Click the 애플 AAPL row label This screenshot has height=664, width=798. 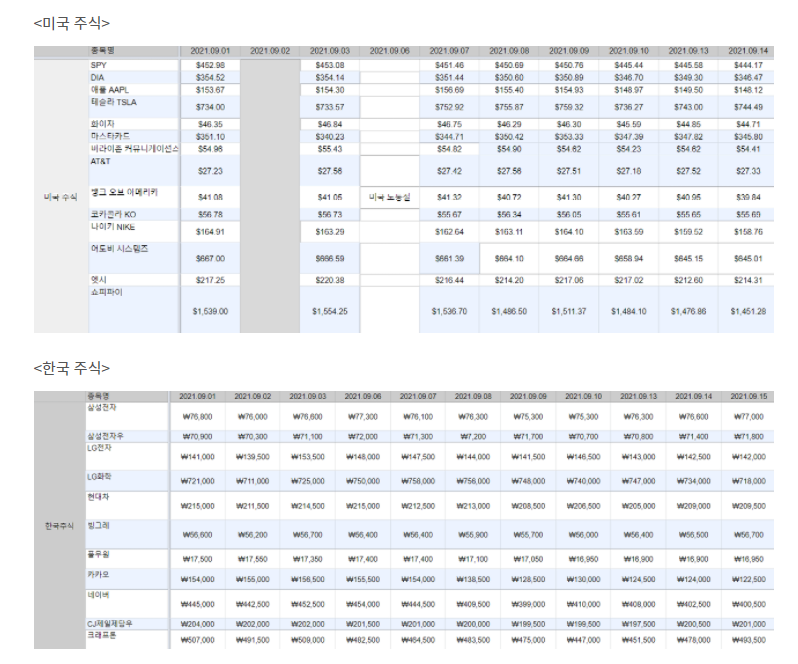tap(109, 90)
